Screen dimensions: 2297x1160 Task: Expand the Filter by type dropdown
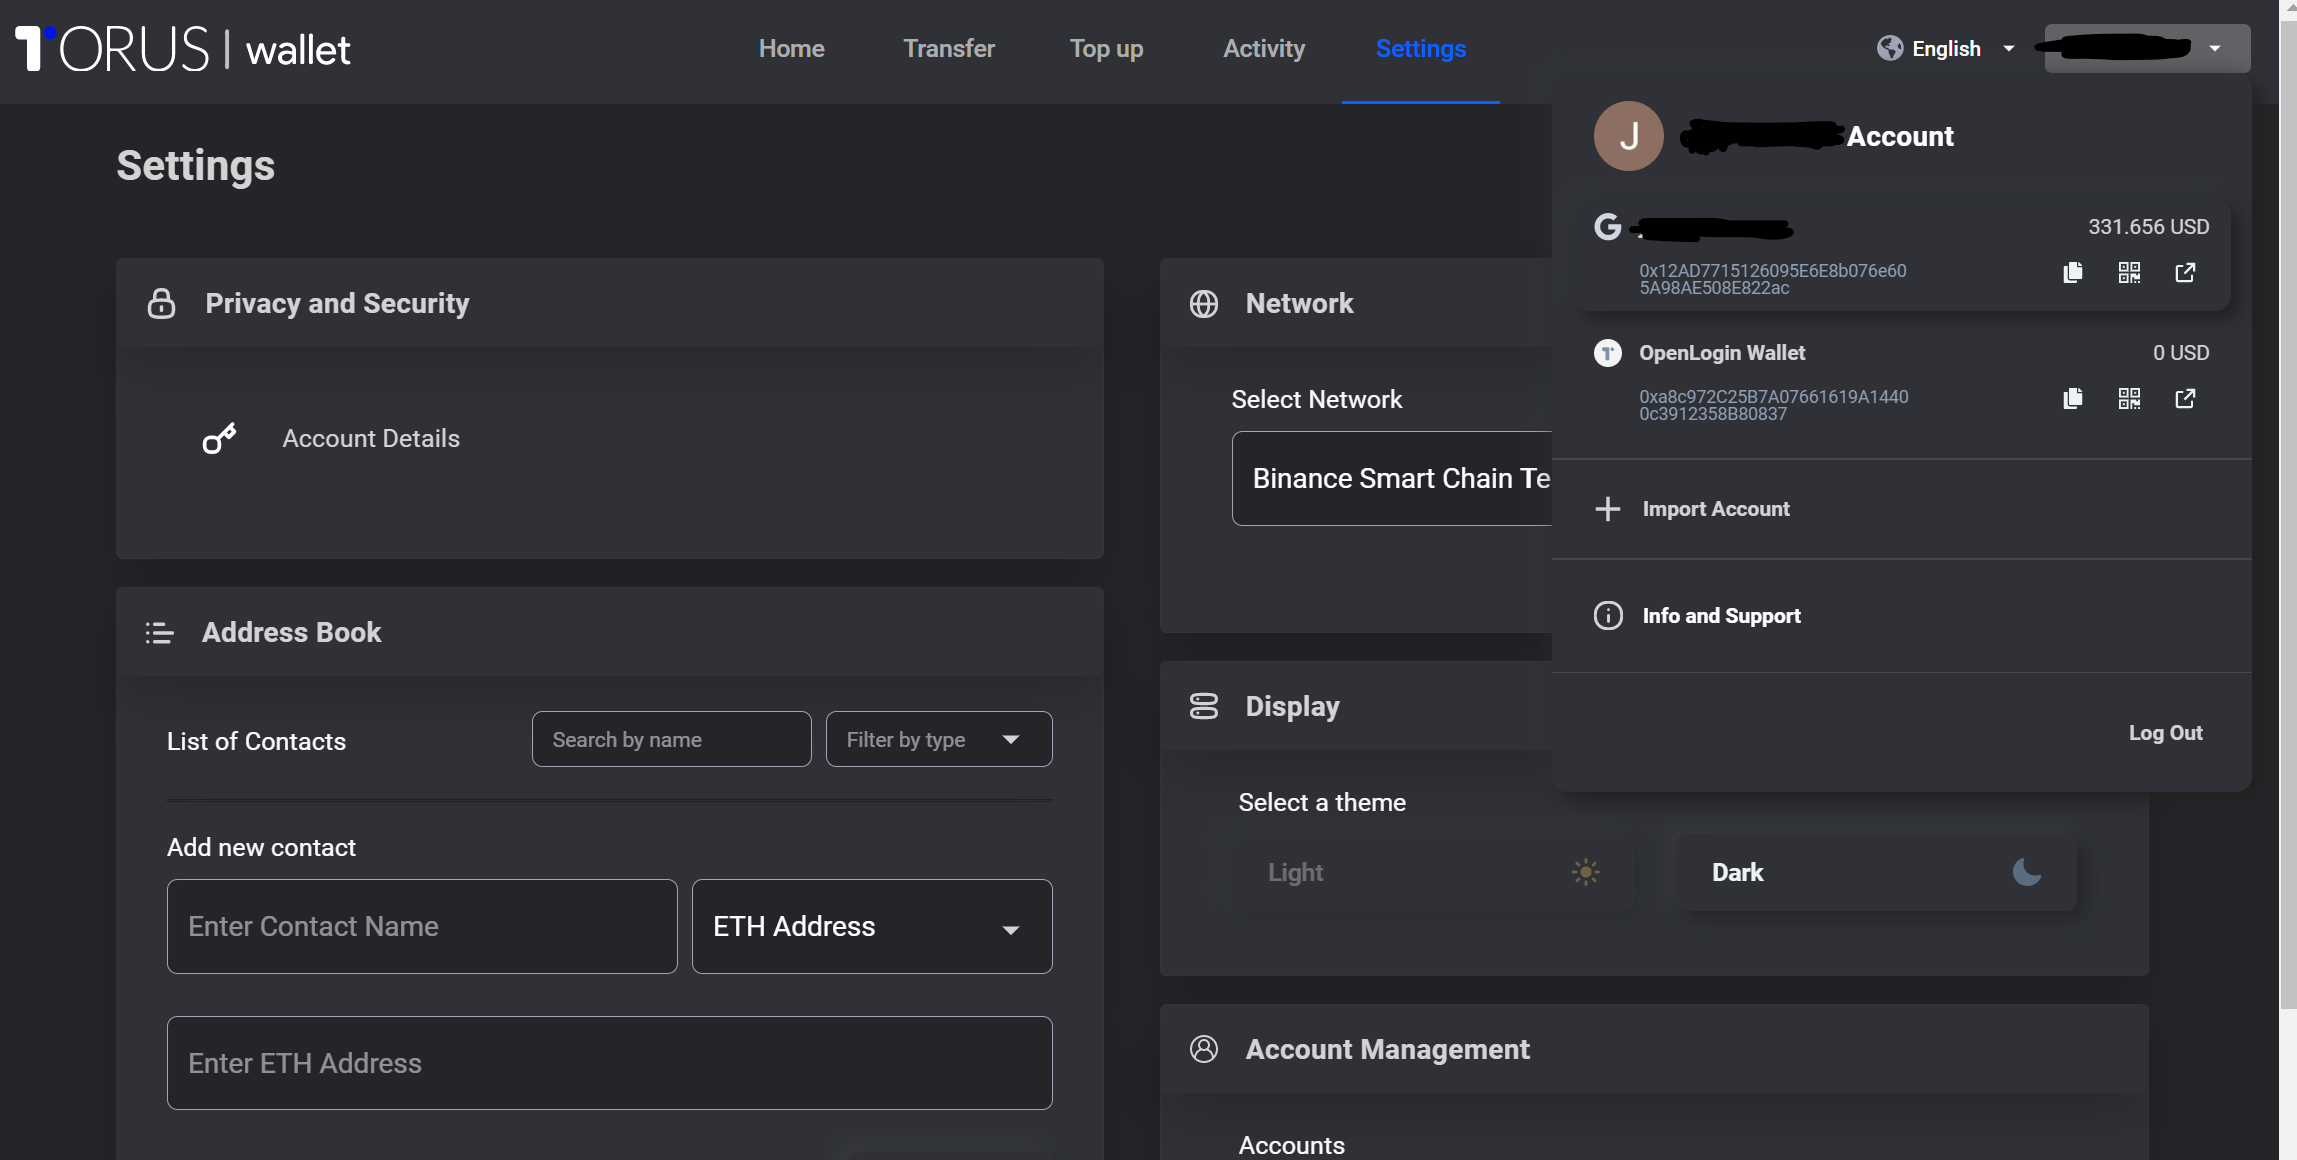coord(938,738)
